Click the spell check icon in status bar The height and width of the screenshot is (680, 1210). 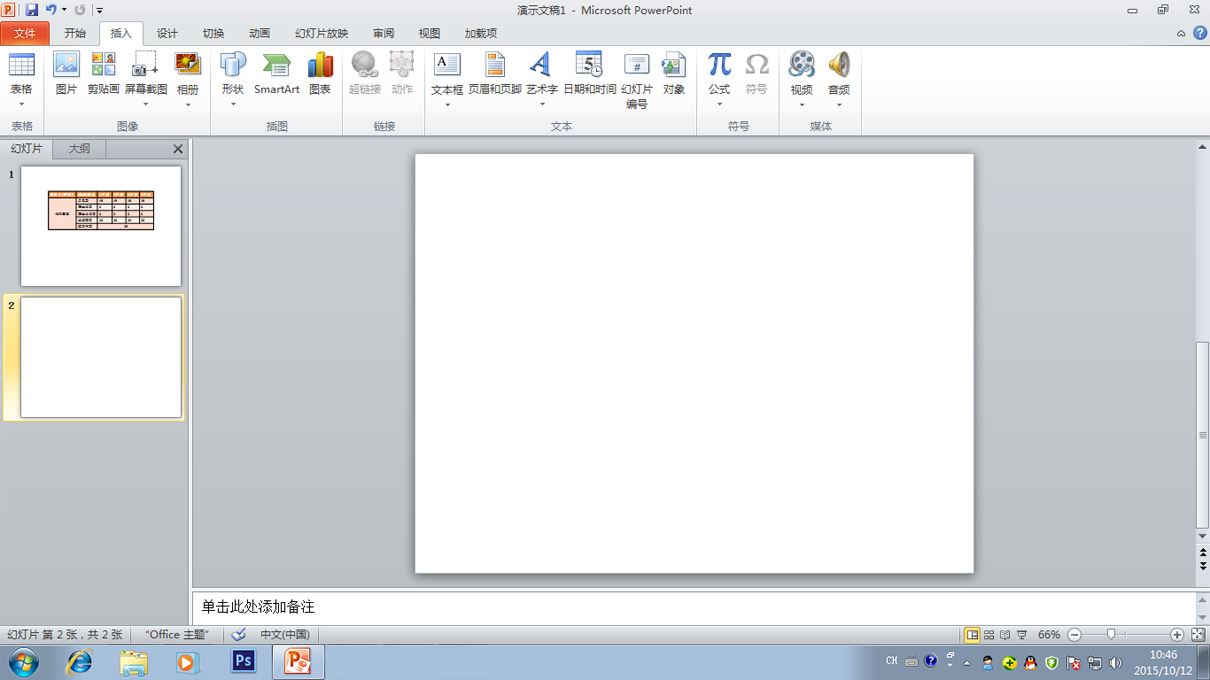[x=238, y=634]
